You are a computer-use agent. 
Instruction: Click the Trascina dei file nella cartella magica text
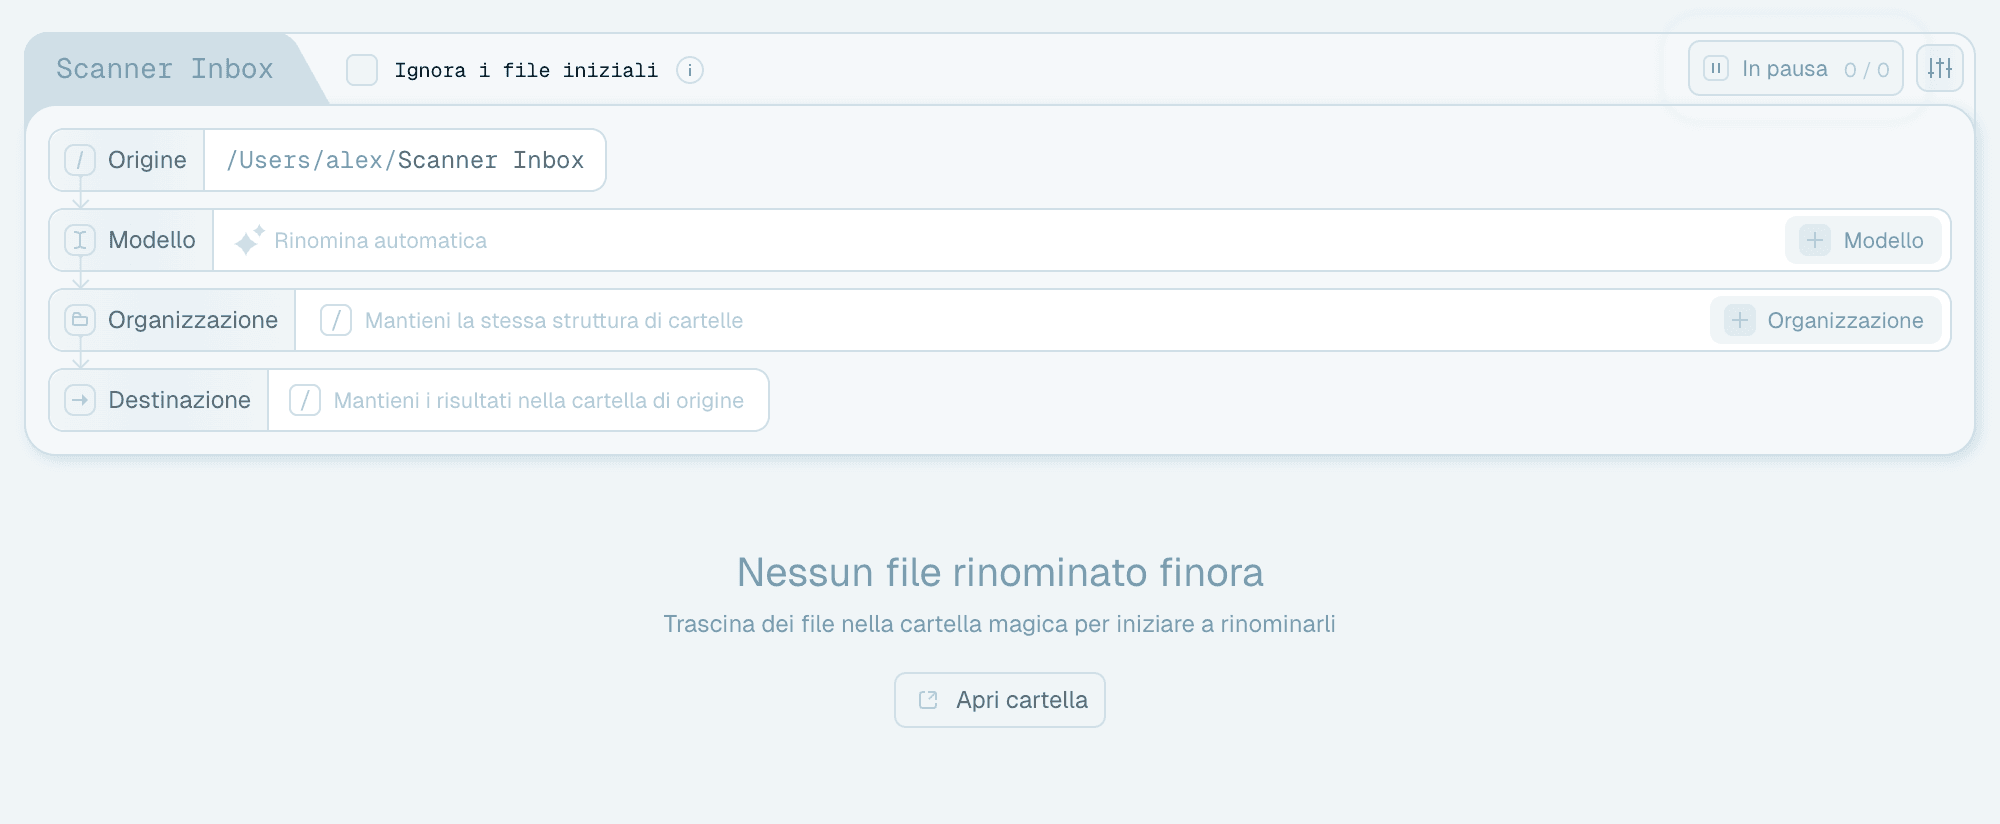1000,624
